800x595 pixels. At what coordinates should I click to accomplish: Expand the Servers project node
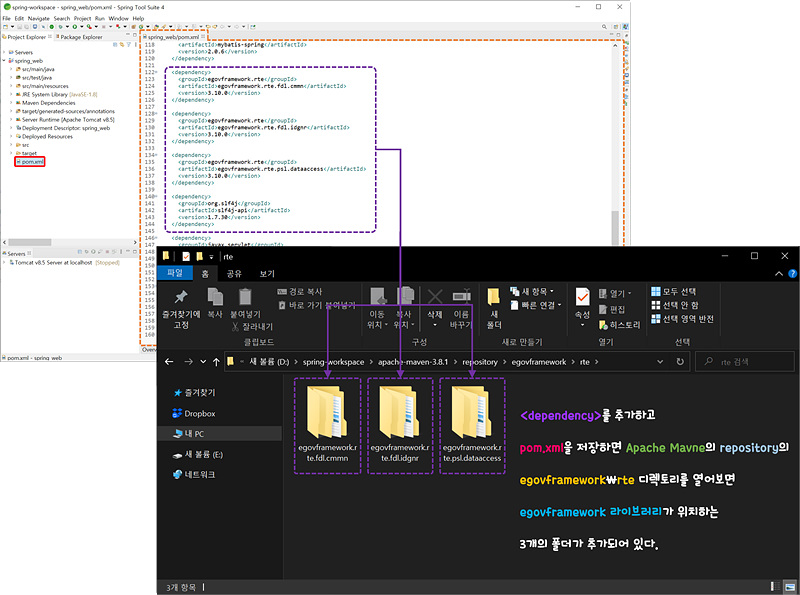point(5,52)
